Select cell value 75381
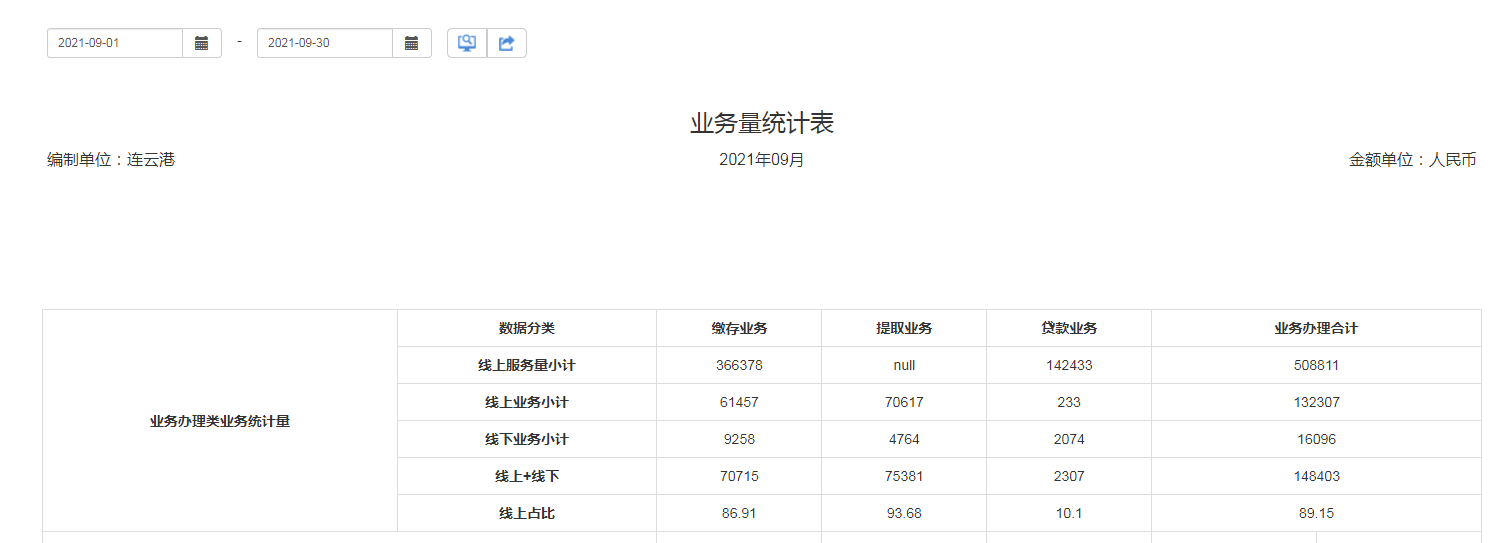The image size is (1506, 543). (x=904, y=476)
